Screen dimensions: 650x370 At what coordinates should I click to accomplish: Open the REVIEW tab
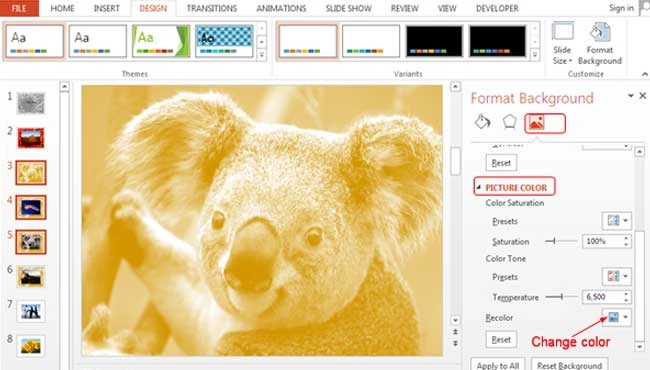405,8
